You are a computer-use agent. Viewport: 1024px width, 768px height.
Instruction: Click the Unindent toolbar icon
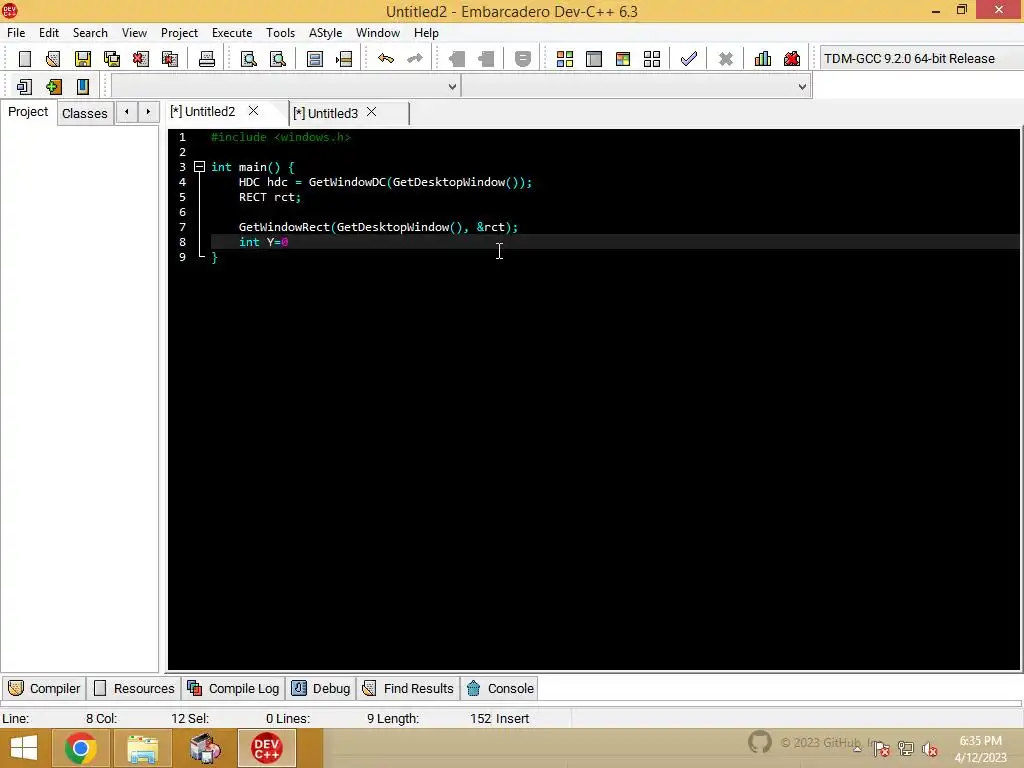486,59
